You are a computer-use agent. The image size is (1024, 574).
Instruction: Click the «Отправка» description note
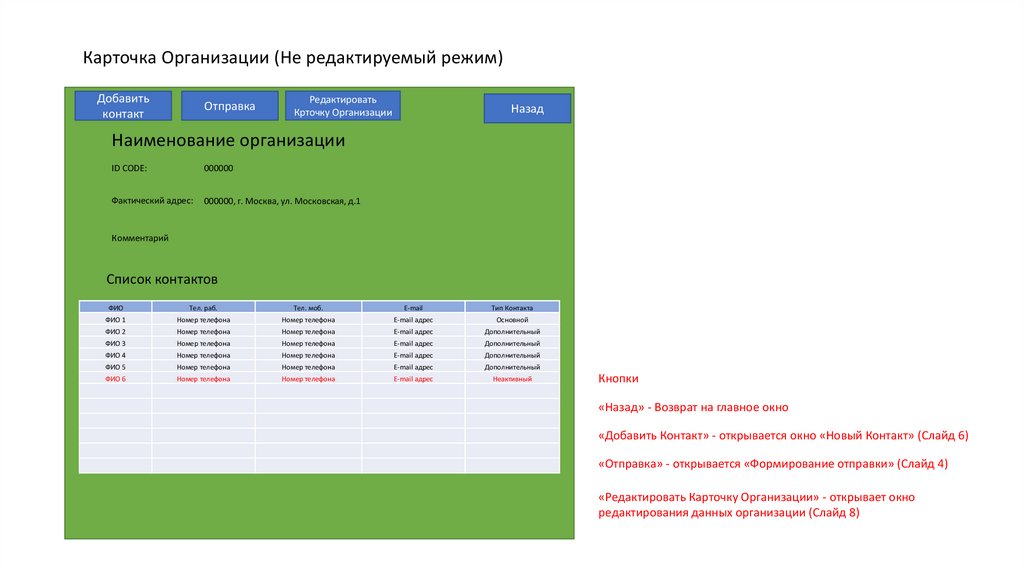pos(773,464)
